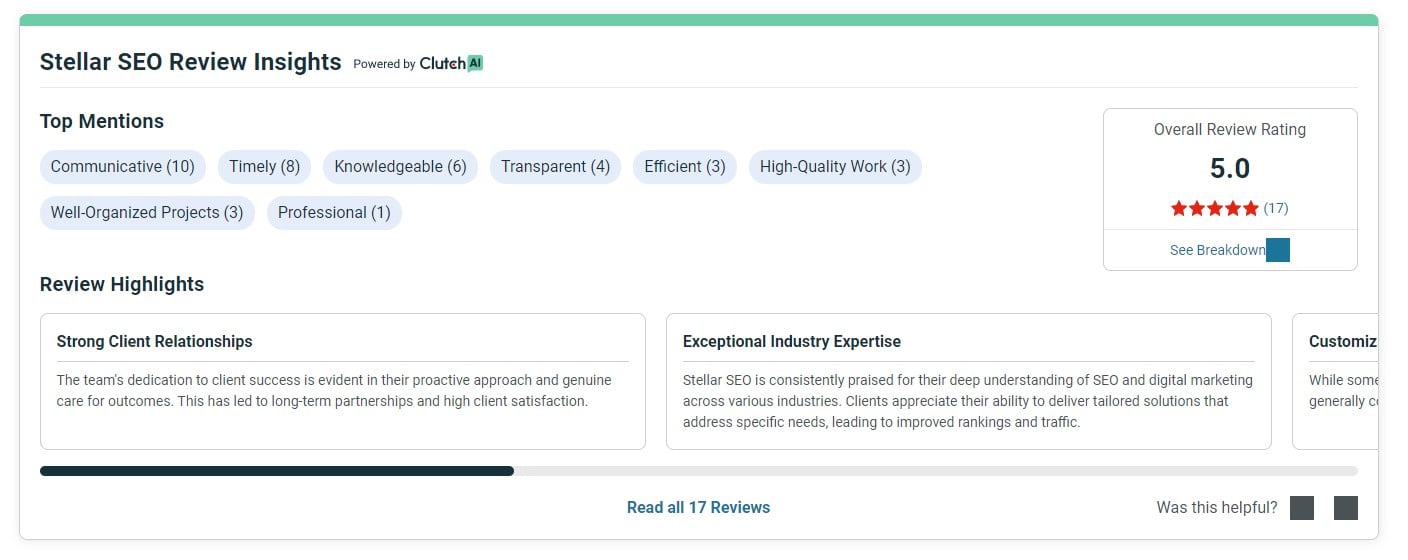Click Stellar SEO Review Insights title
Image resolution: width=1408 pixels, height=560 pixels.
[x=191, y=62]
